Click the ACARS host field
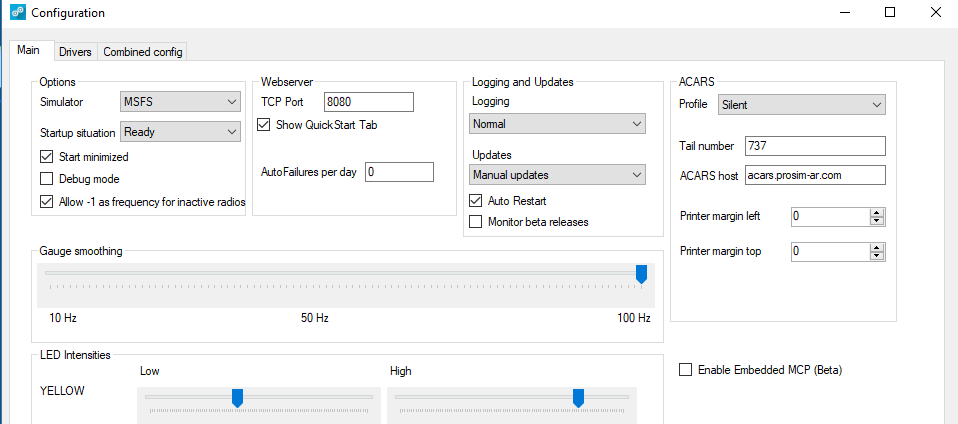 815,175
